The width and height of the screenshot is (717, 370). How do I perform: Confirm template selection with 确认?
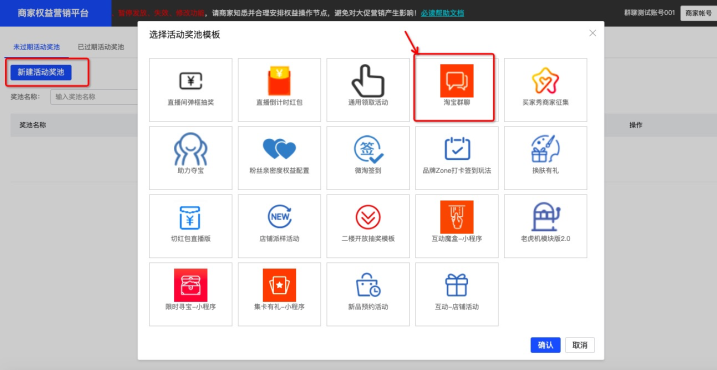point(546,345)
